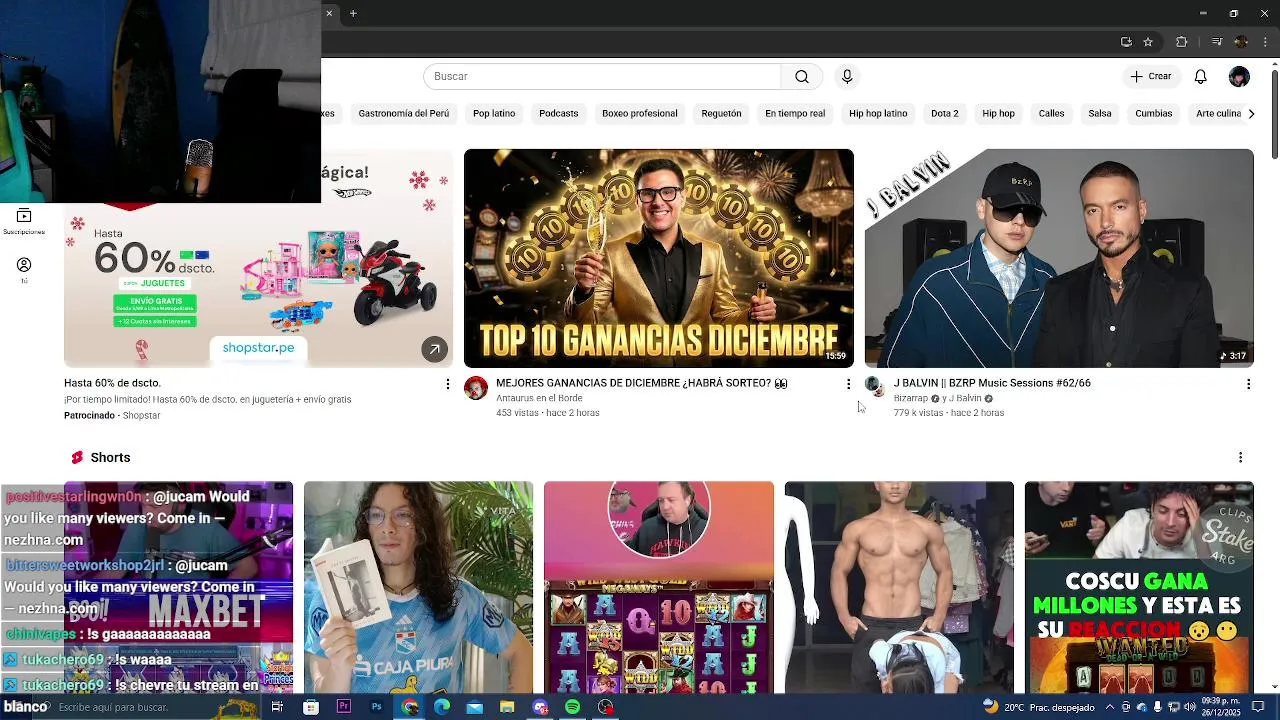The width and height of the screenshot is (1280, 720).
Task: Open the MEJORES GANANCIAS DE DICIEMBRE title
Action: click(642, 383)
